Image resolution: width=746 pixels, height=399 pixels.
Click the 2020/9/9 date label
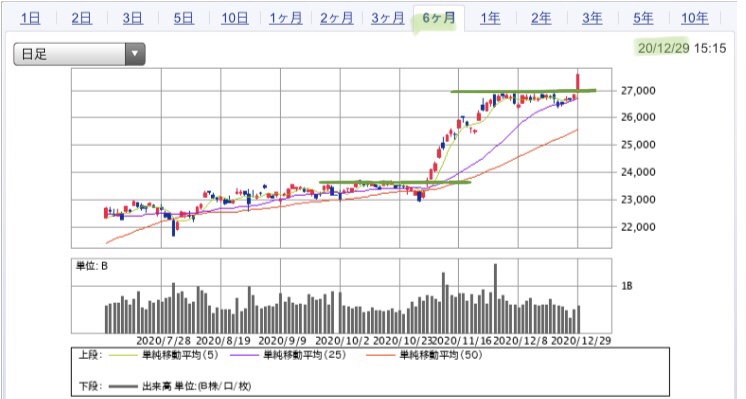[x=282, y=341]
